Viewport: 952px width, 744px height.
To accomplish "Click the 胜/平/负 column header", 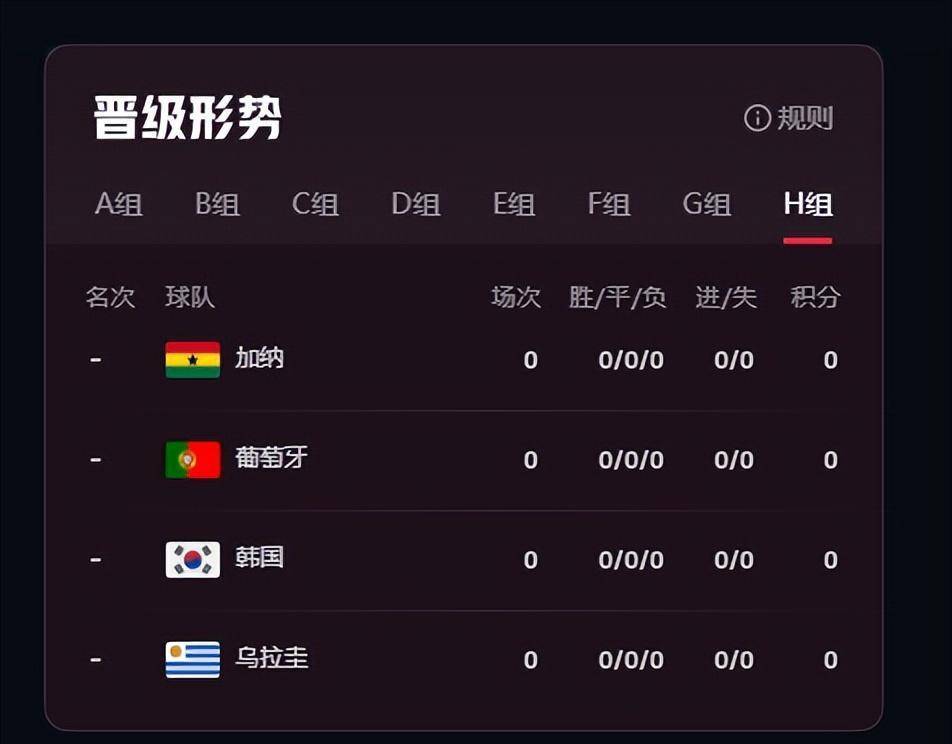I will (x=617, y=298).
